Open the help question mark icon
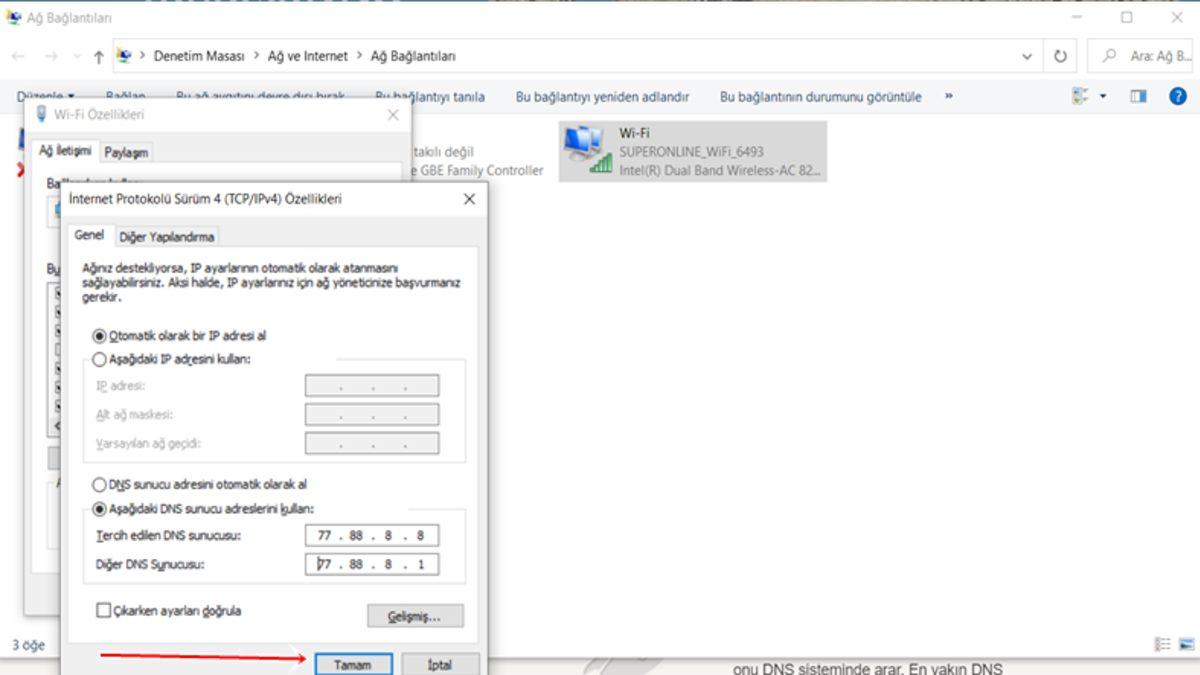This screenshot has height=675, width=1200. click(1178, 97)
